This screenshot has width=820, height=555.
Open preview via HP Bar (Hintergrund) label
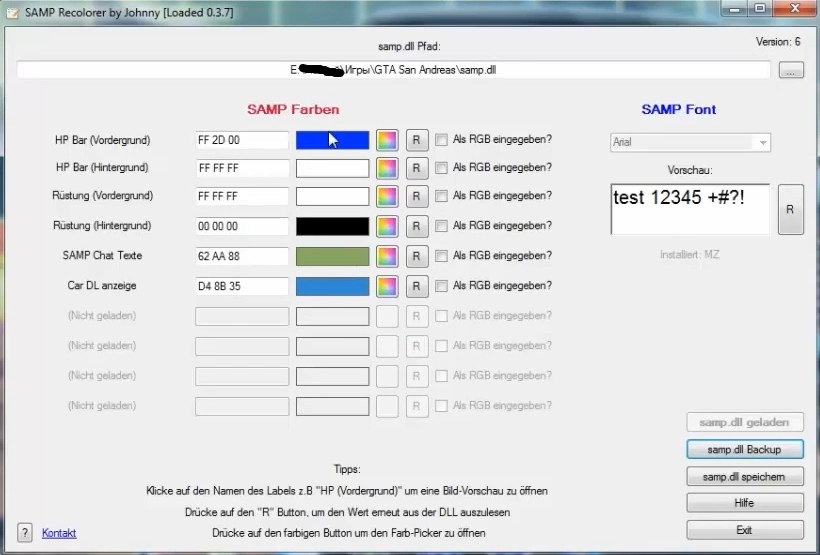pyautogui.click(x=102, y=168)
